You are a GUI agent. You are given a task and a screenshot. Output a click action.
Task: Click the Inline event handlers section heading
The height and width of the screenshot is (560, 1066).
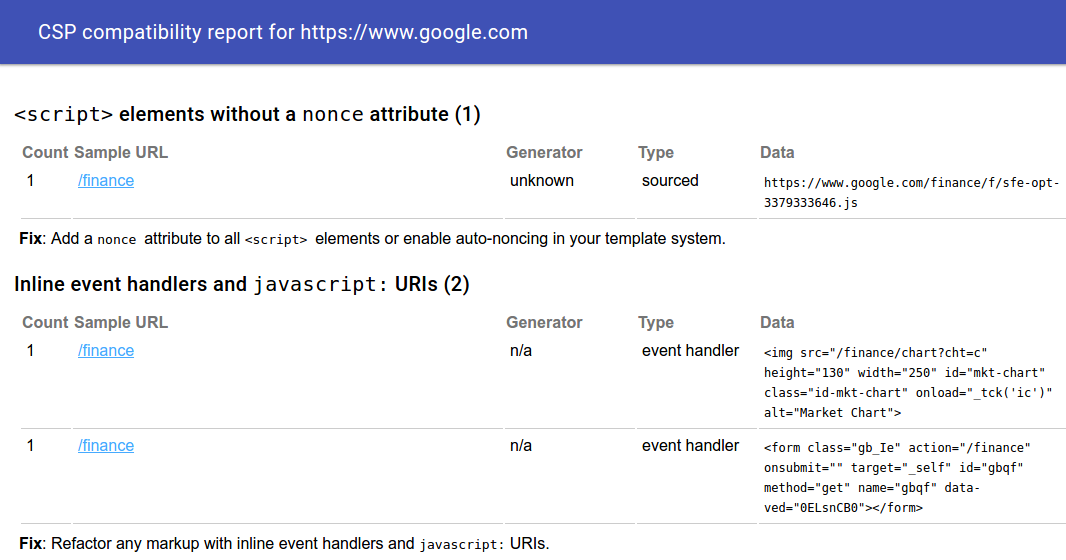point(241,285)
